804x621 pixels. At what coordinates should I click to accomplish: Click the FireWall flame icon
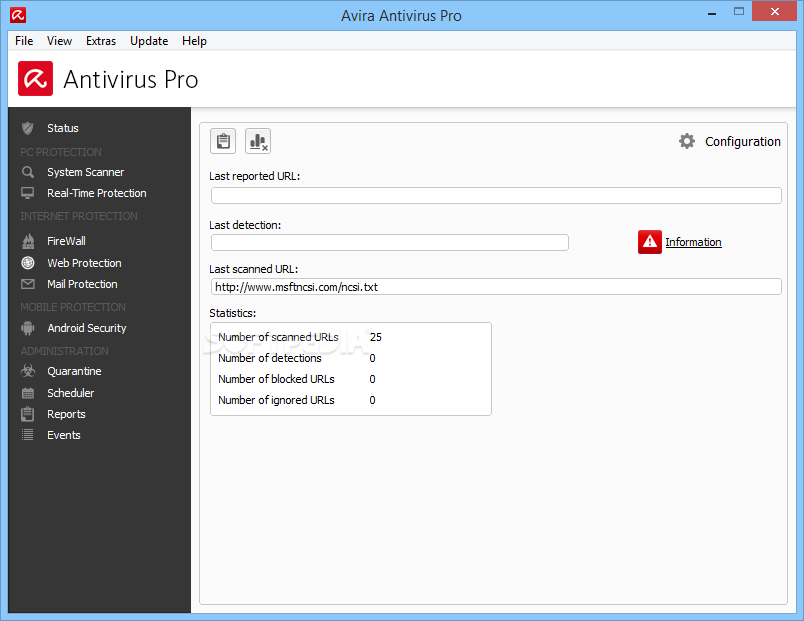pyautogui.click(x=28, y=241)
